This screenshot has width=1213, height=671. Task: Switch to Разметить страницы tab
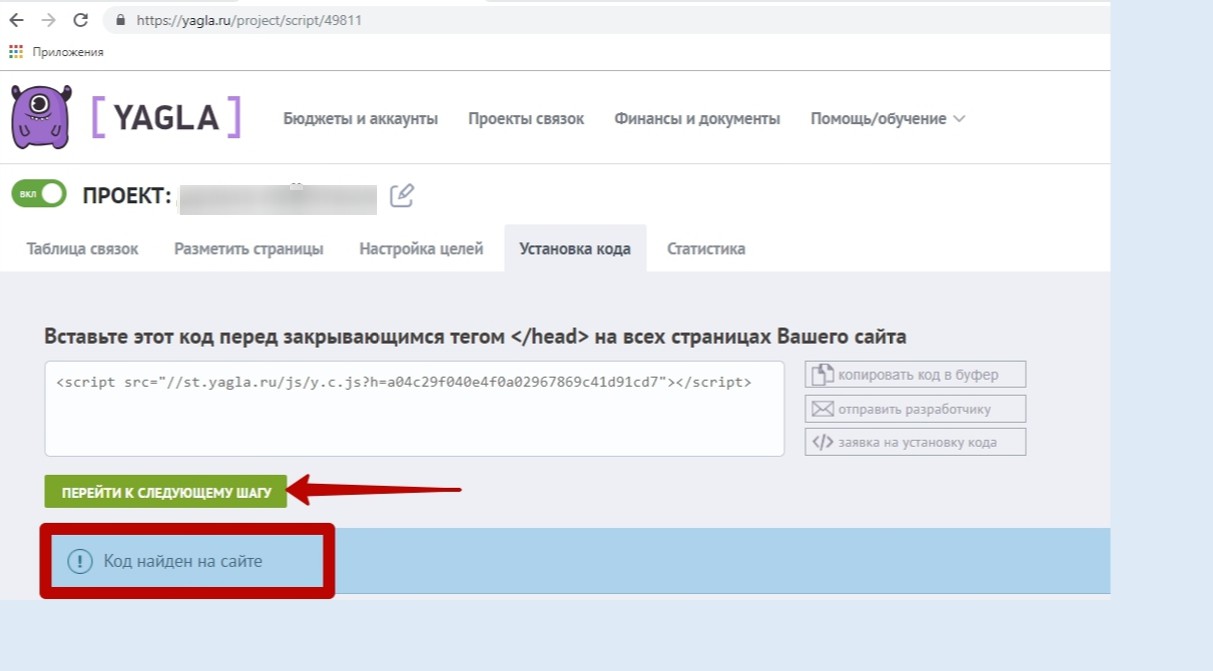pos(248,249)
